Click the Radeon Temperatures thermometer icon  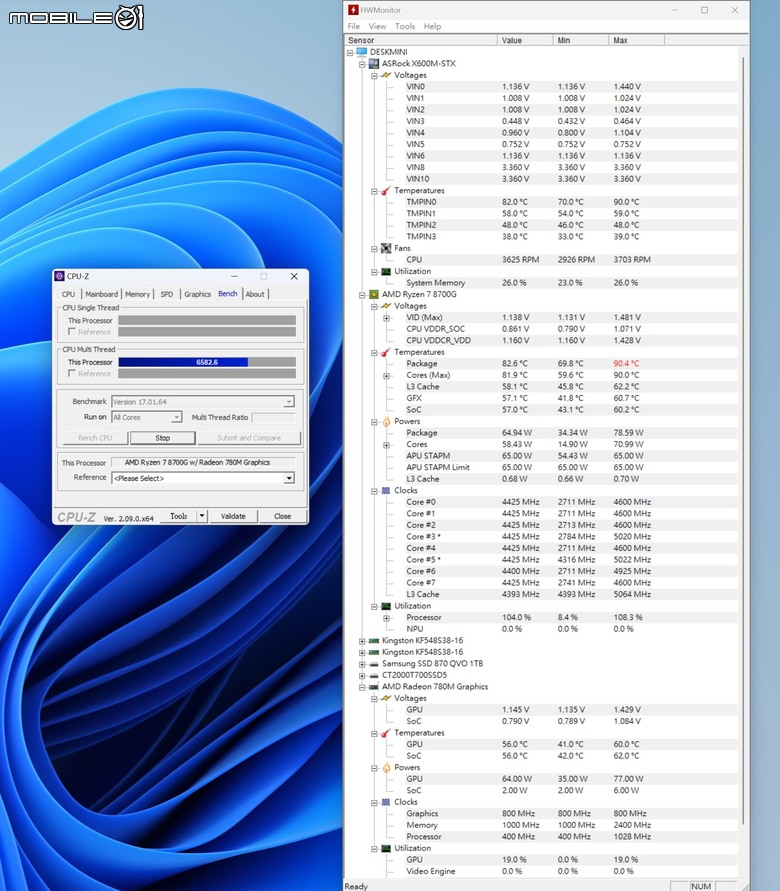[386, 733]
